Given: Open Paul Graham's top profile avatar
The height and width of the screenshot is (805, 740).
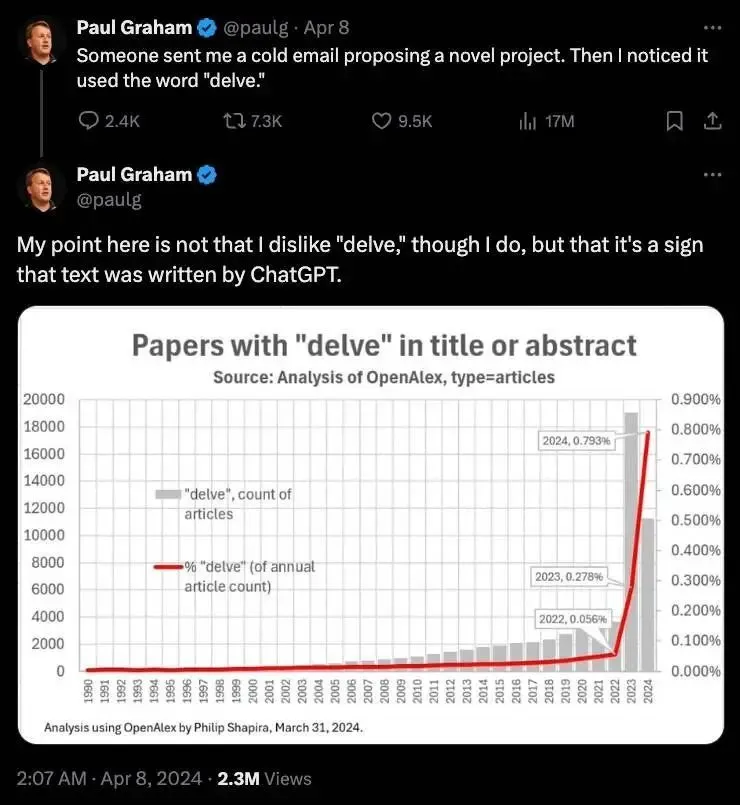Looking at the screenshot, I should [x=42, y=42].
